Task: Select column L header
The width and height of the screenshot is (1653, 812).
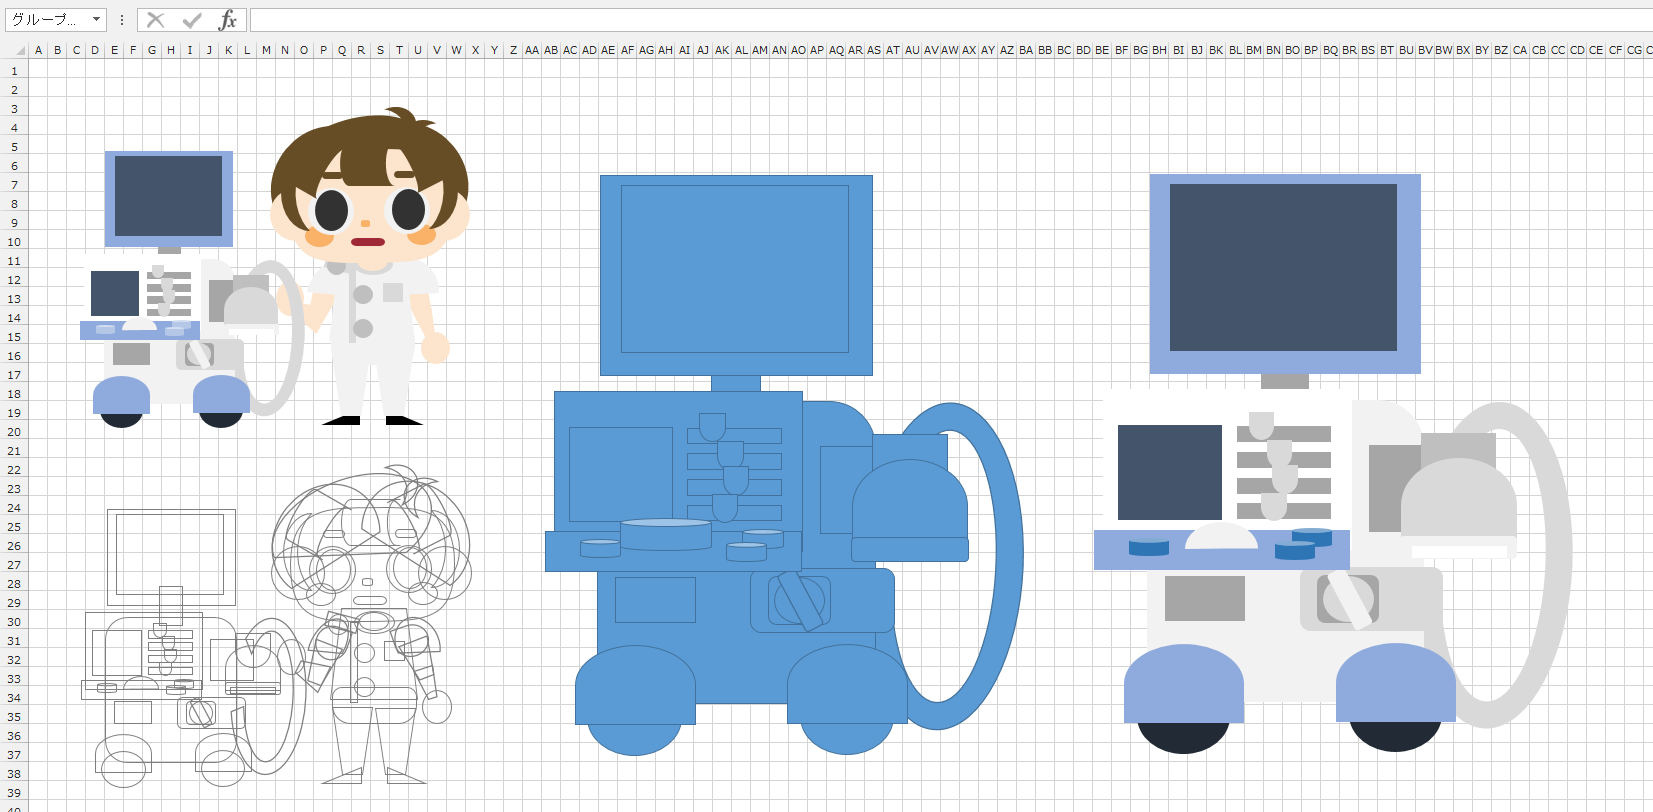Action: coord(247,50)
